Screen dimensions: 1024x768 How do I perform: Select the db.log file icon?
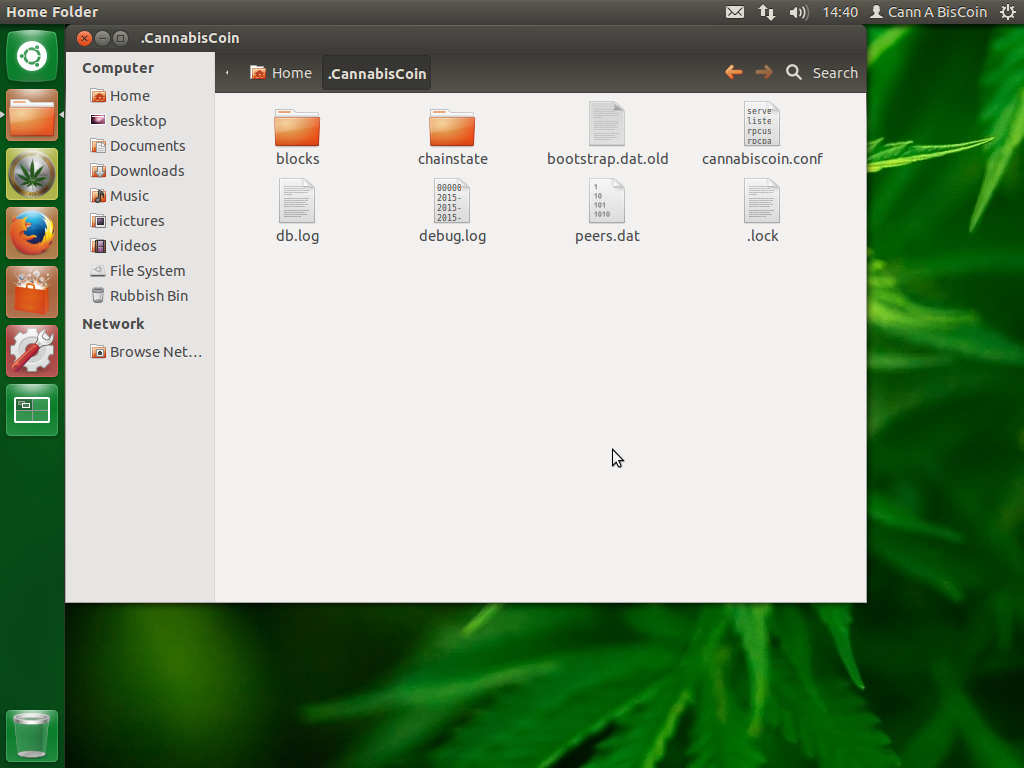coord(297,201)
